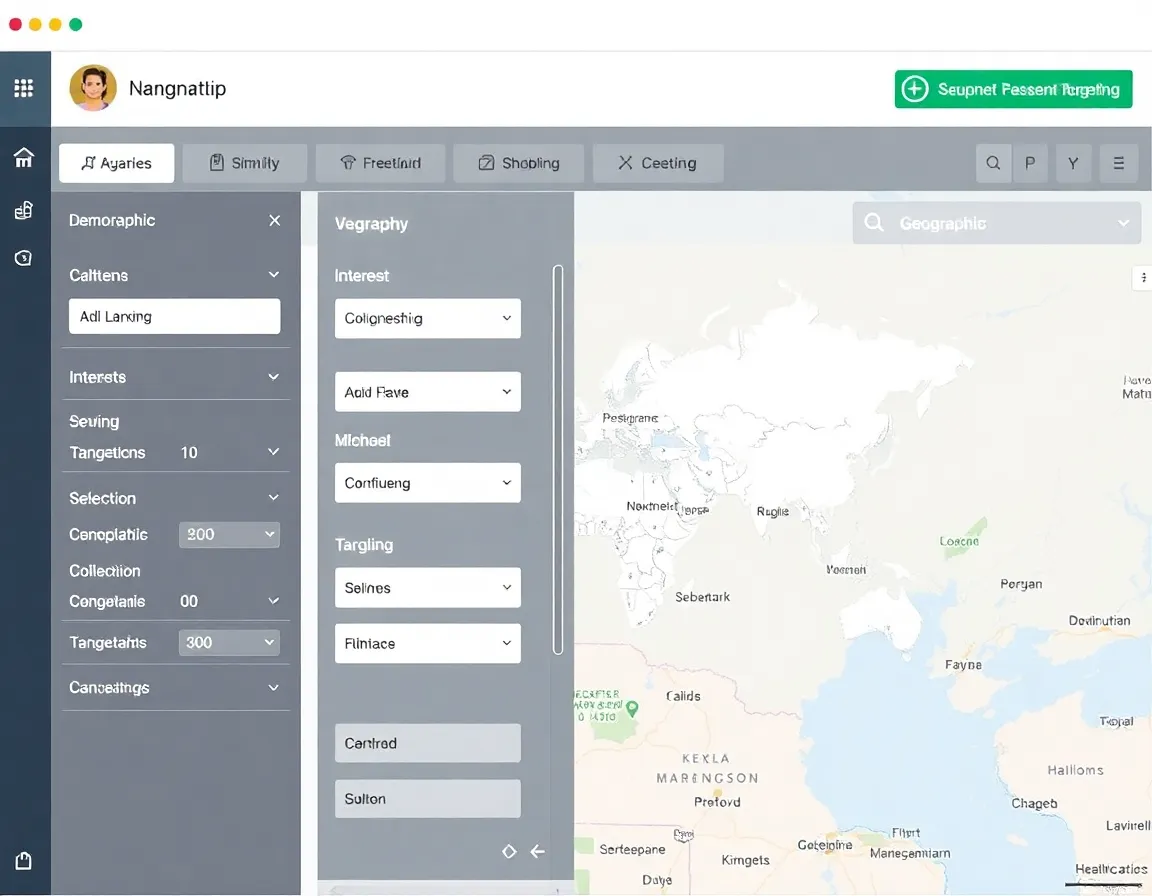Switch to the Simility tab

tap(244, 163)
